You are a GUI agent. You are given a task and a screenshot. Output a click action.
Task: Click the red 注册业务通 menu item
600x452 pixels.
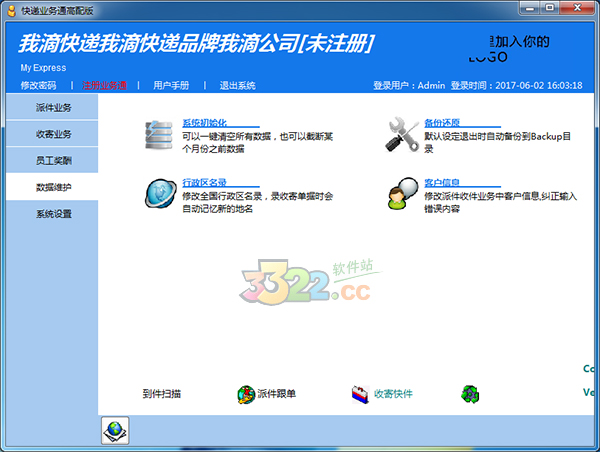(x=104, y=85)
